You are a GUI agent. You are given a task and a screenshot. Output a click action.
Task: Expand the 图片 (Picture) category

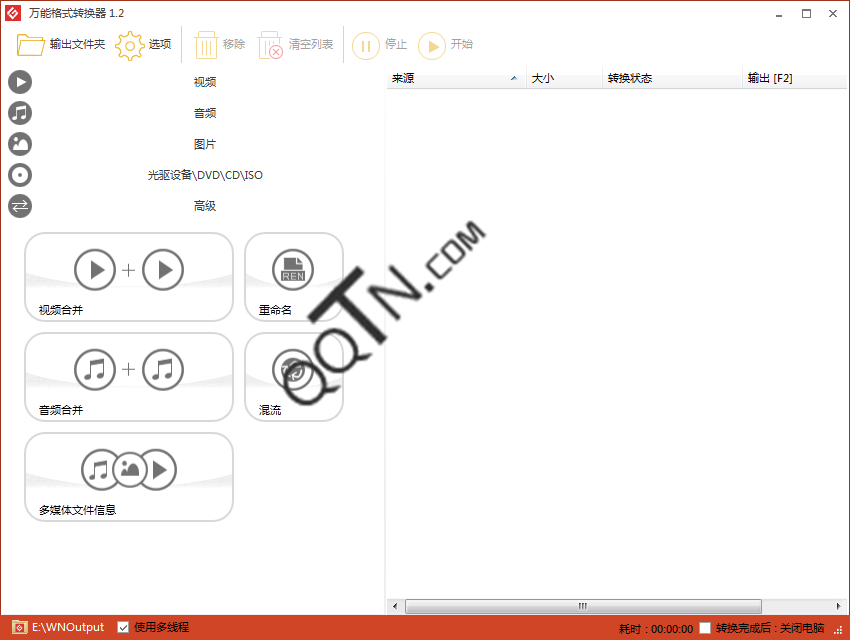(204, 144)
